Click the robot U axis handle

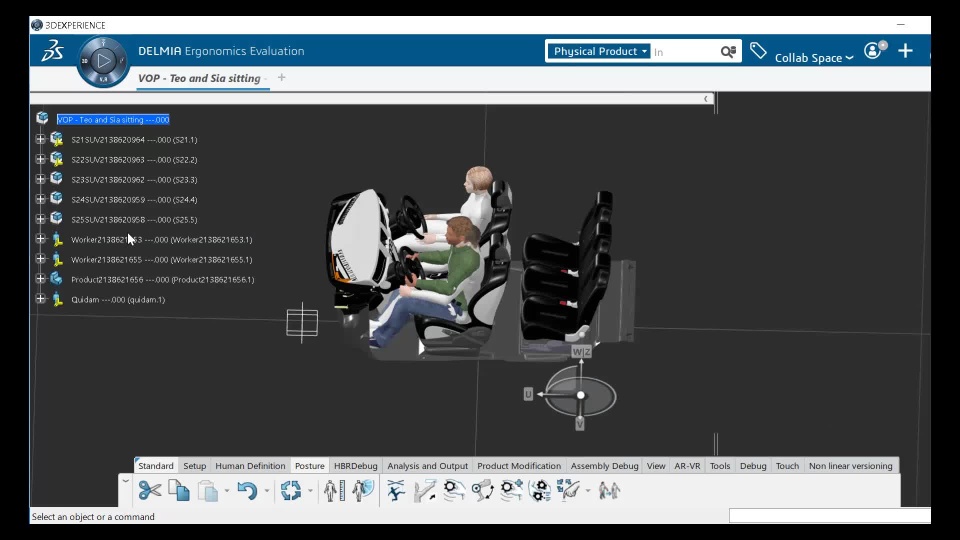click(x=528, y=394)
